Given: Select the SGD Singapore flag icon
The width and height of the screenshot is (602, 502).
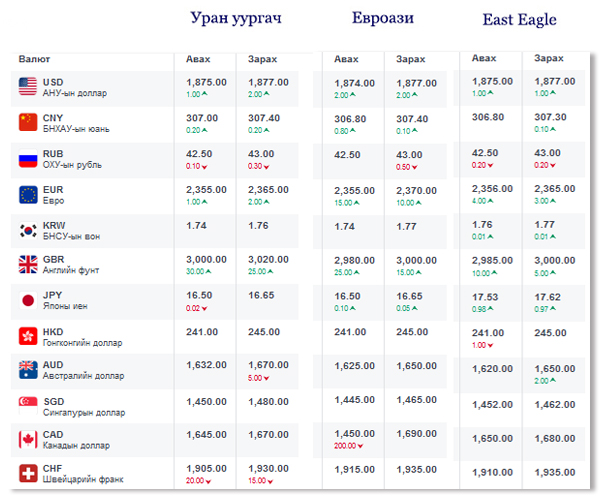Looking at the screenshot, I should click(x=28, y=406).
